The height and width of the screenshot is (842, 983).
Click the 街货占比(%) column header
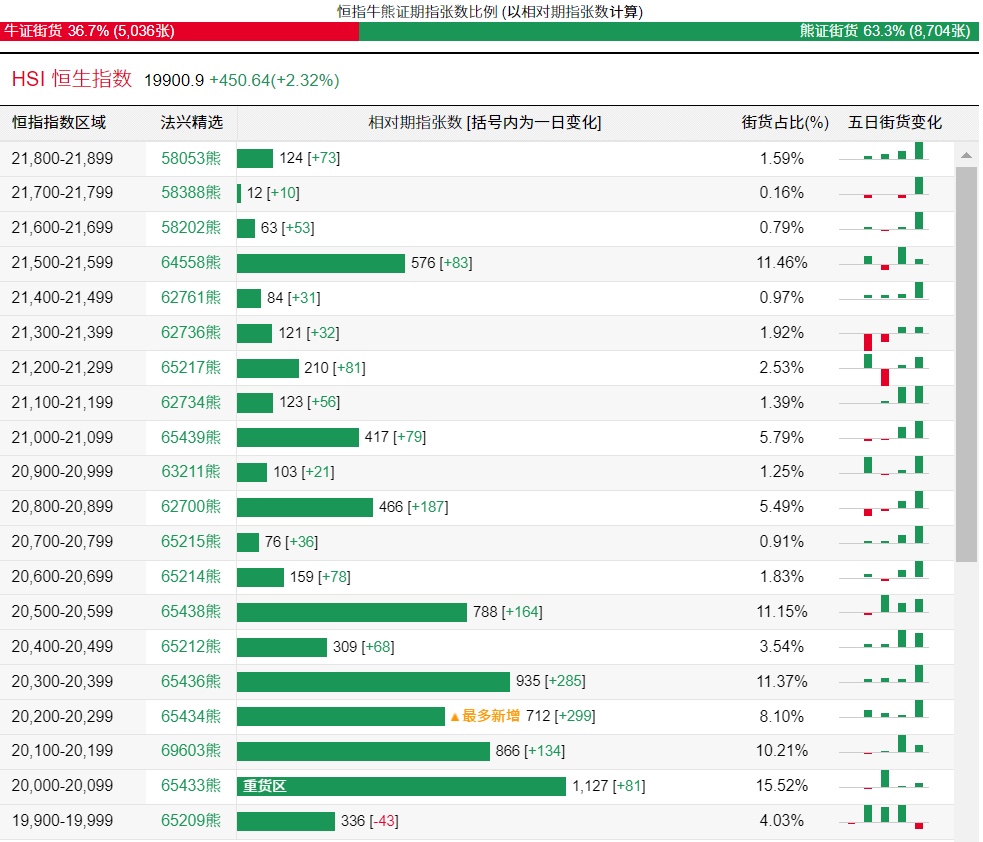[x=785, y=122]
